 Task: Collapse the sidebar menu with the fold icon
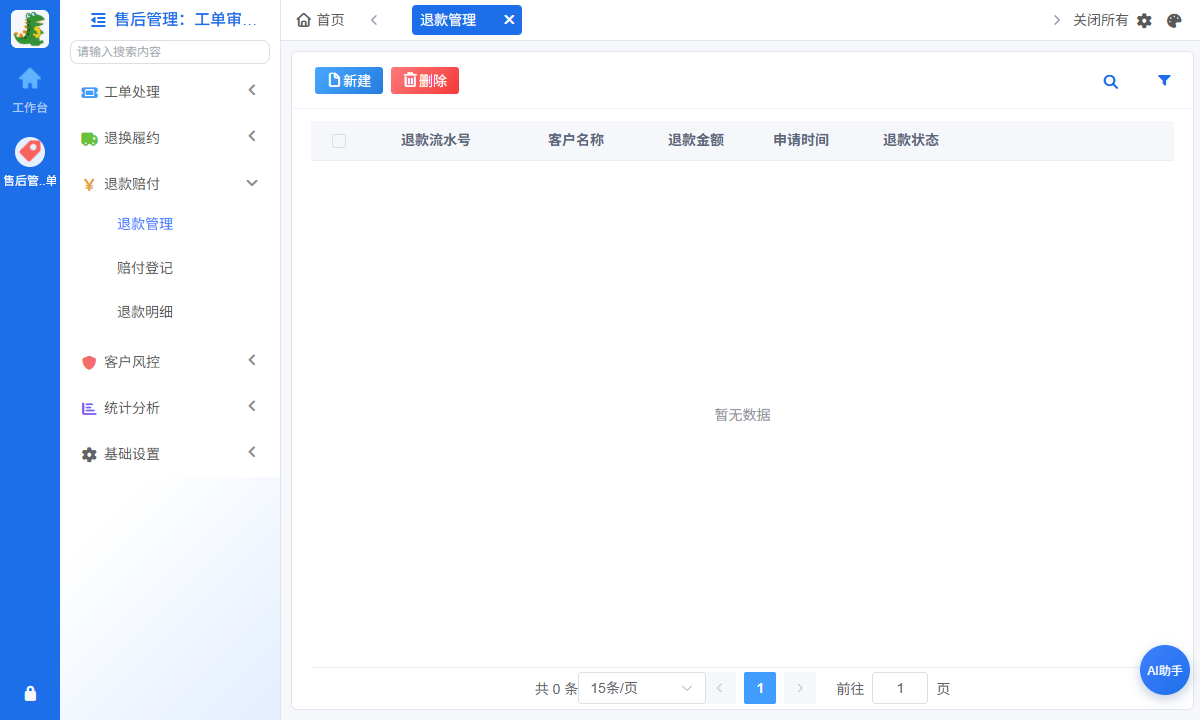coord(98,19)
